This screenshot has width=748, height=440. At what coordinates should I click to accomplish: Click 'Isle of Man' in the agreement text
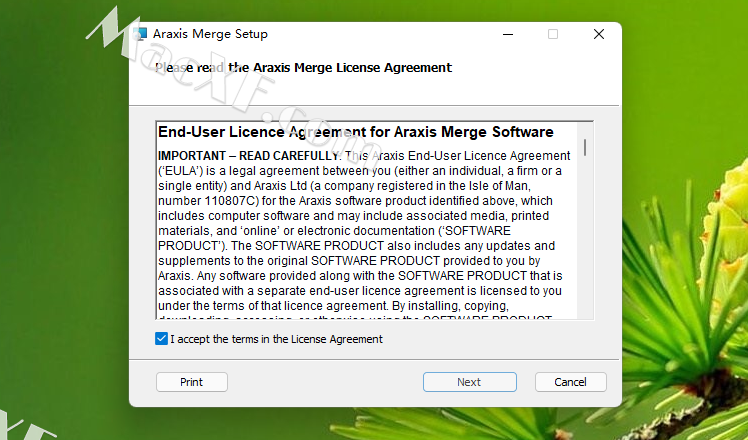click(x=499, y=186)
